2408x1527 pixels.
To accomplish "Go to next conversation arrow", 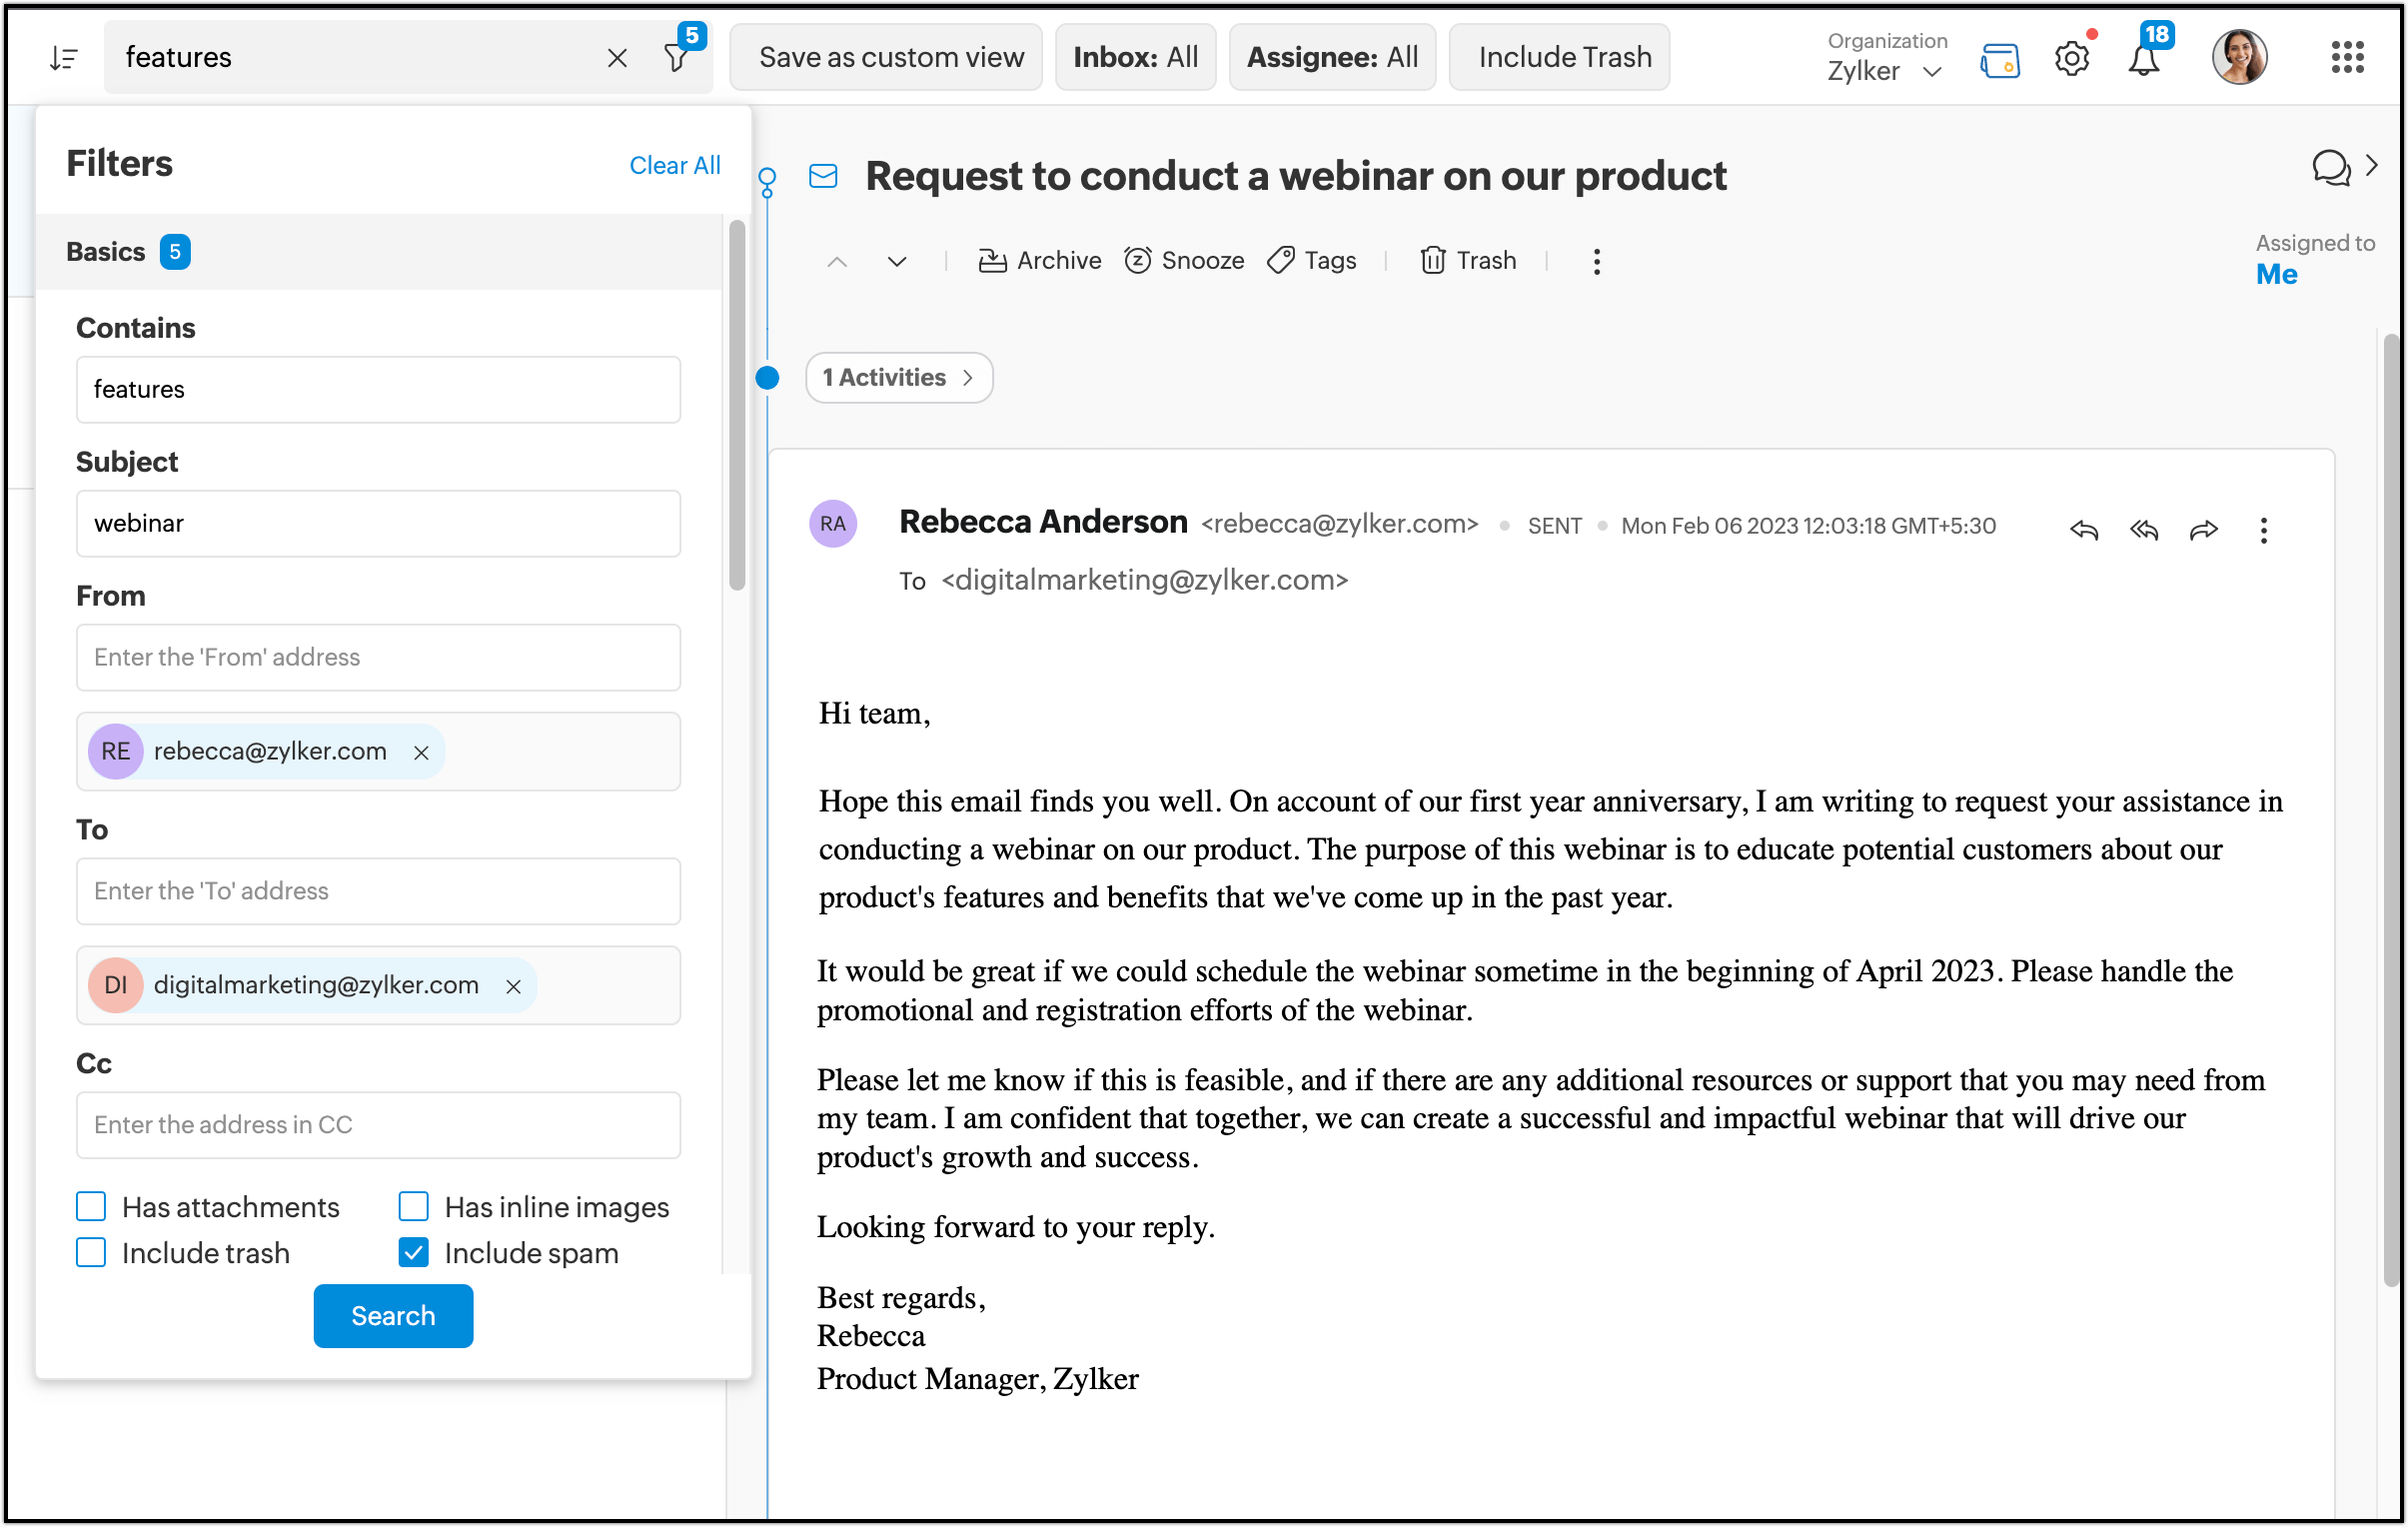I will point(897,262).
